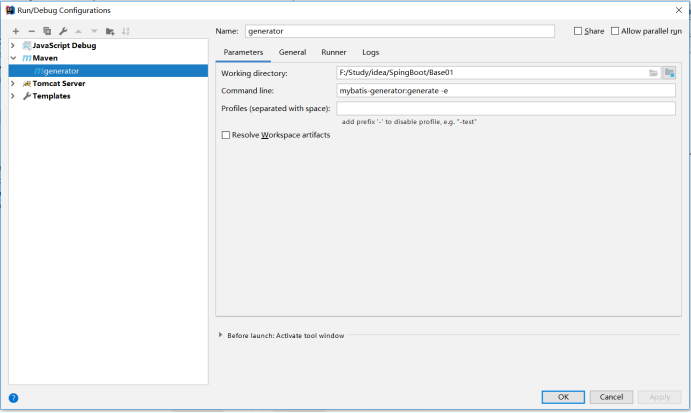691x413 pixels.
Task: Select Templates tree item label
Action: (x=51, y=96)
